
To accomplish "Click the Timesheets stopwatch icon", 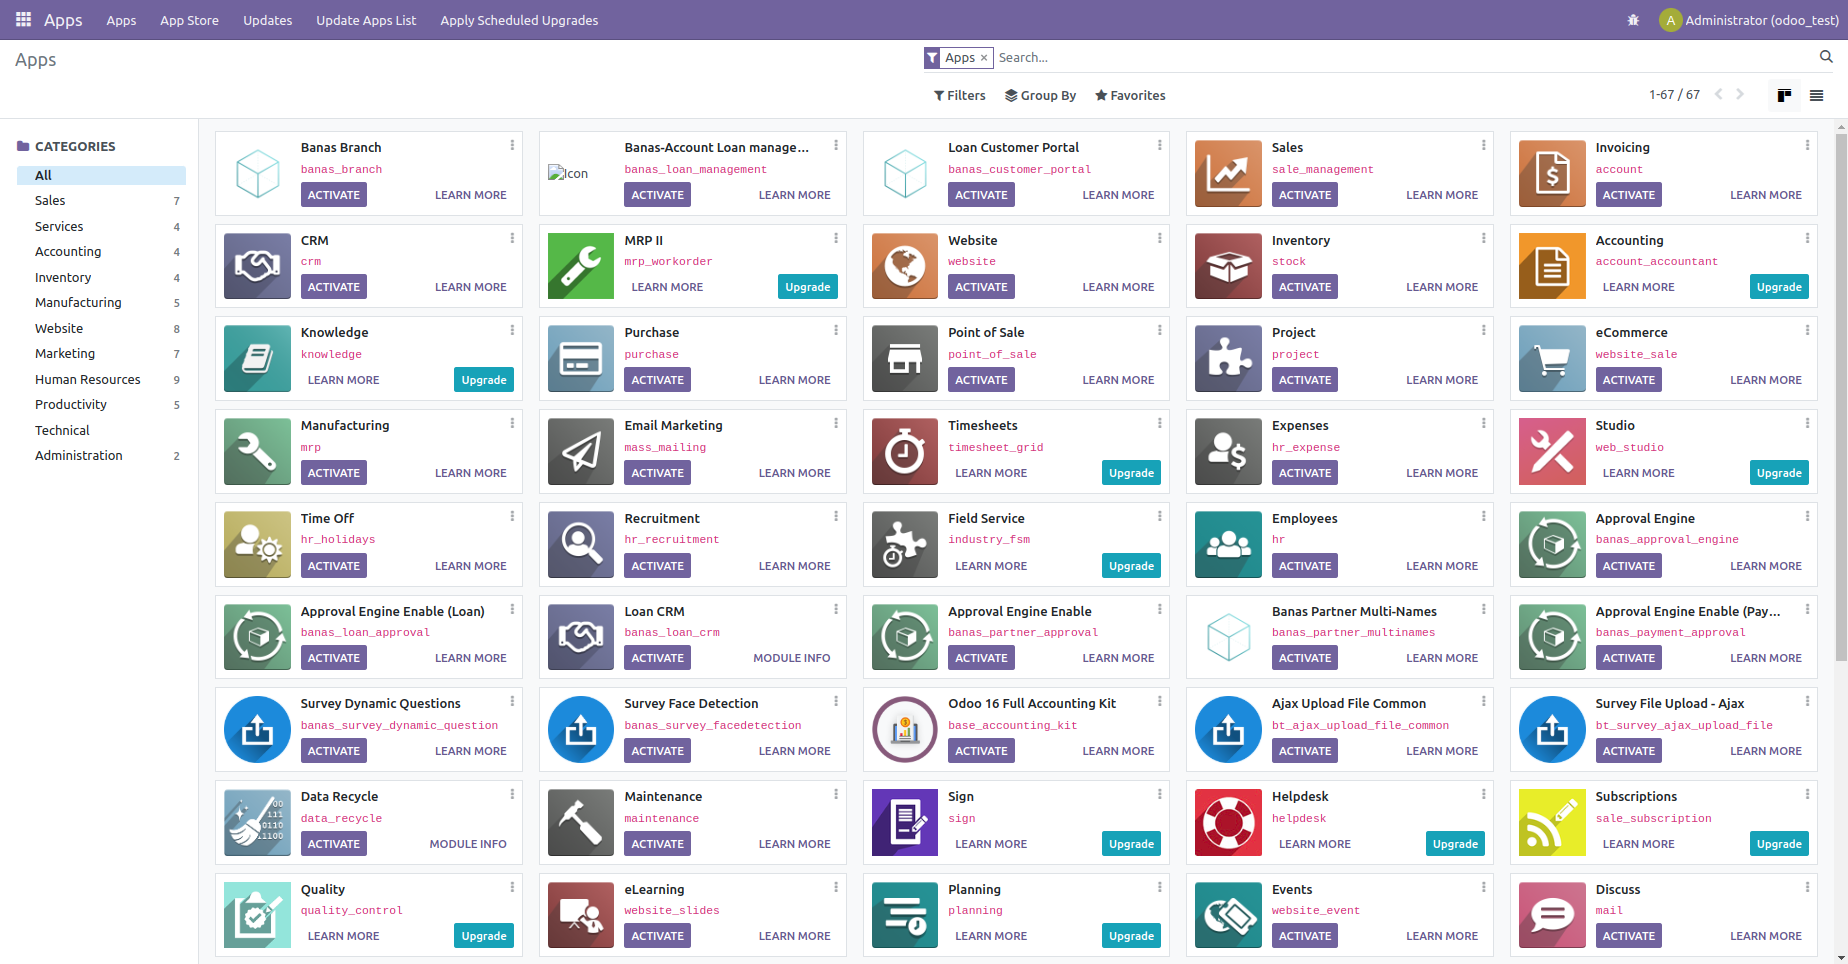I will pos(904,451).
